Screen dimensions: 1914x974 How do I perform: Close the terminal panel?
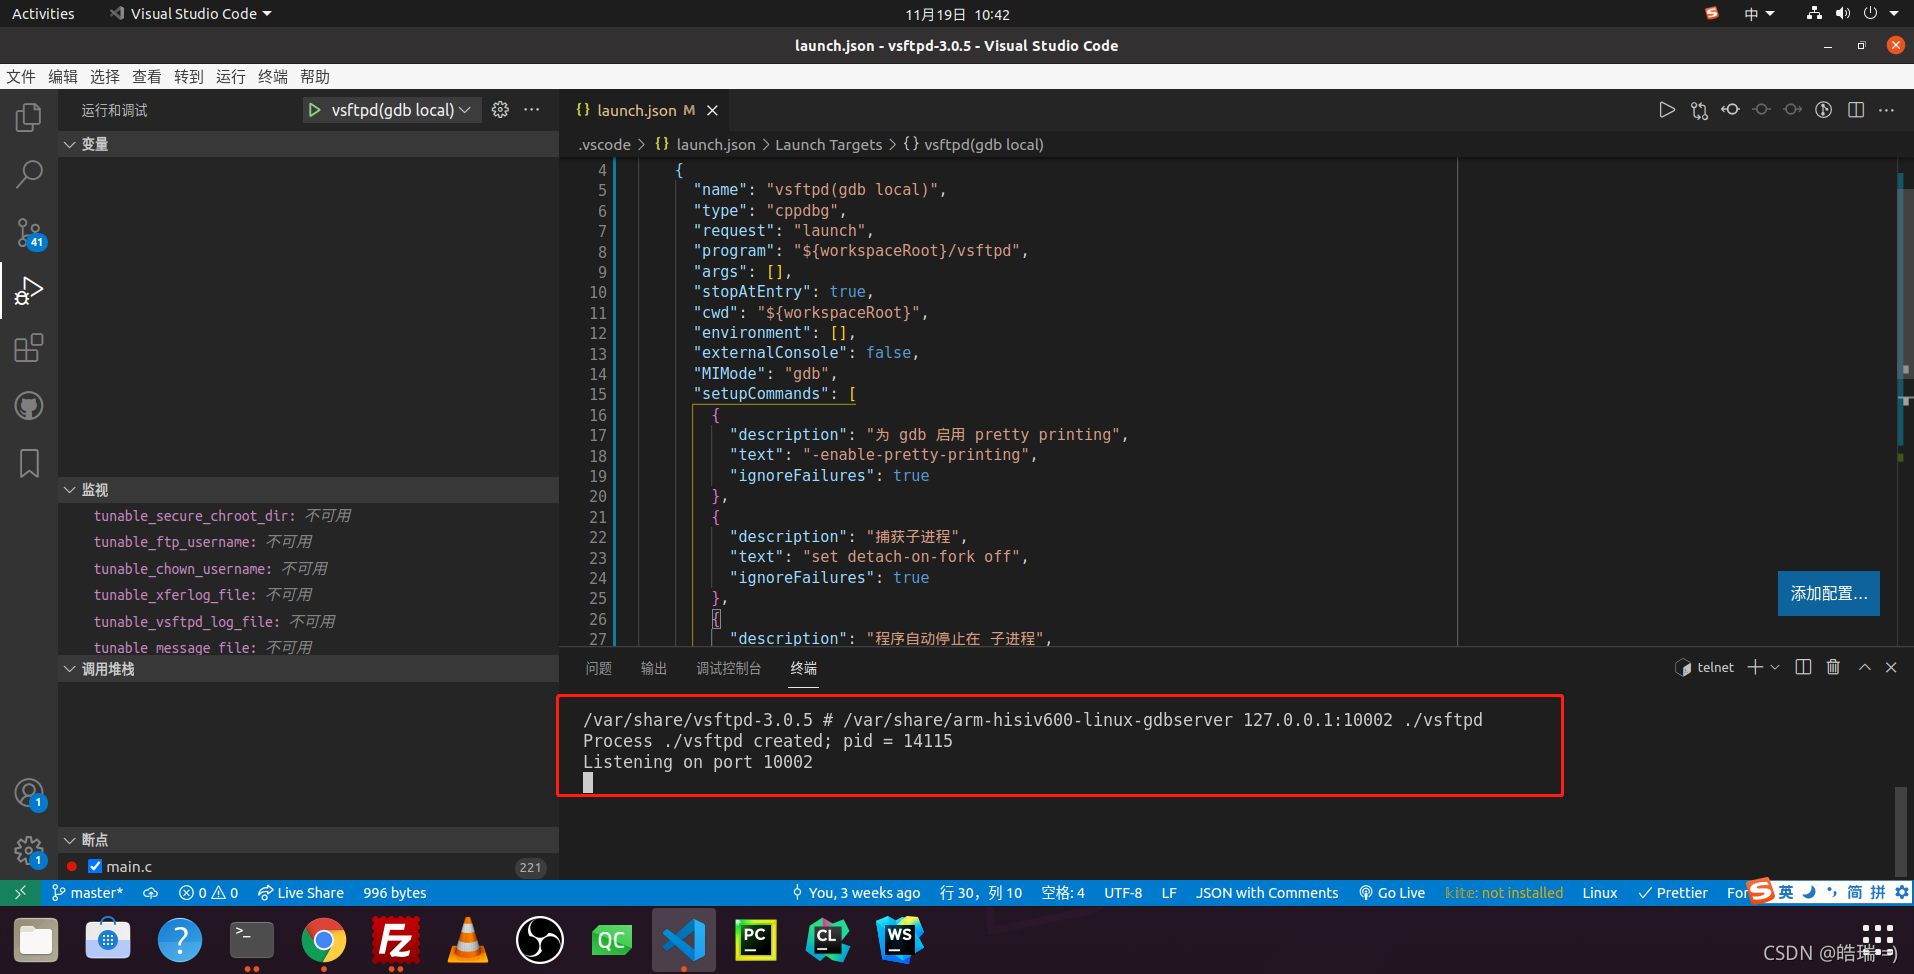pos(1891,667)
